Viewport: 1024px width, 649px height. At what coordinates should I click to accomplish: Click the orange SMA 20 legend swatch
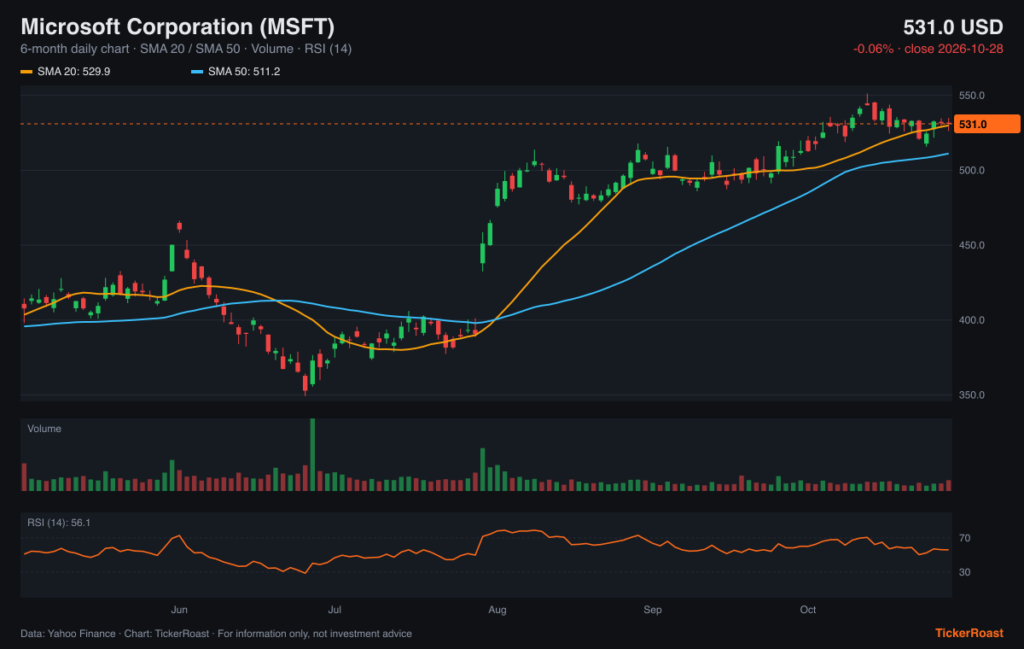(26, 72)
